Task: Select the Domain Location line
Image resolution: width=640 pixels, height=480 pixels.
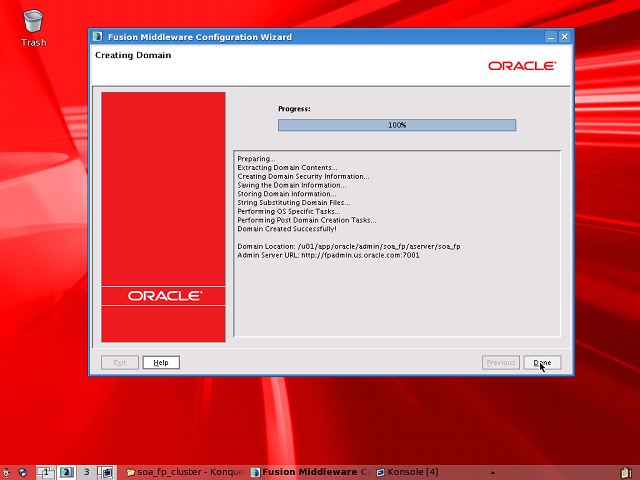Action: tap(349, 247)
